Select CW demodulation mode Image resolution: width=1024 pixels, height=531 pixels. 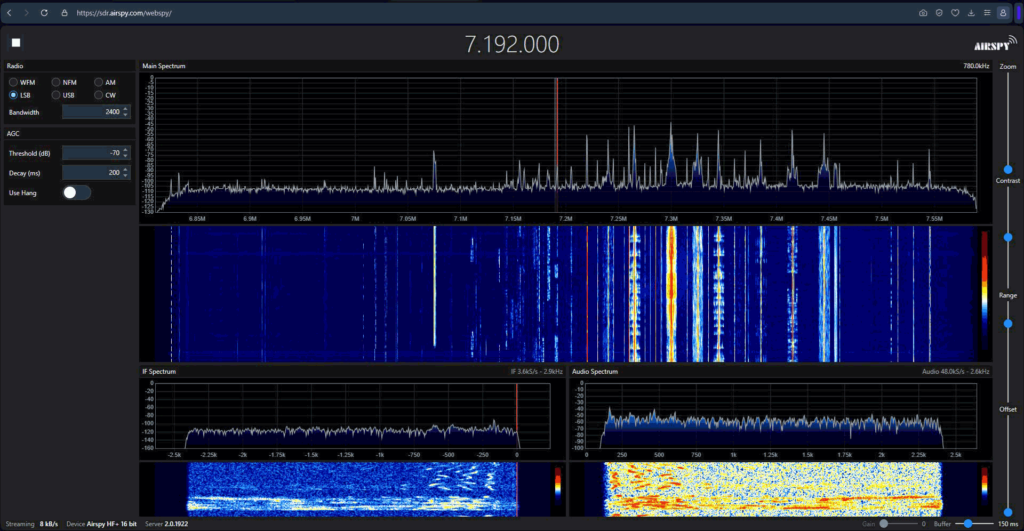(x=98, y=95)
